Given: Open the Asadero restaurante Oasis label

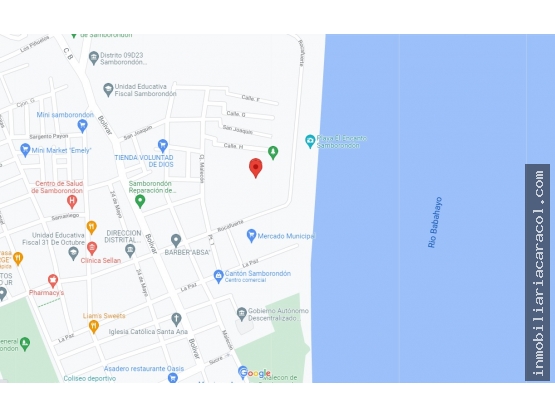Looking at the screenshot, I should click(144, 369).
